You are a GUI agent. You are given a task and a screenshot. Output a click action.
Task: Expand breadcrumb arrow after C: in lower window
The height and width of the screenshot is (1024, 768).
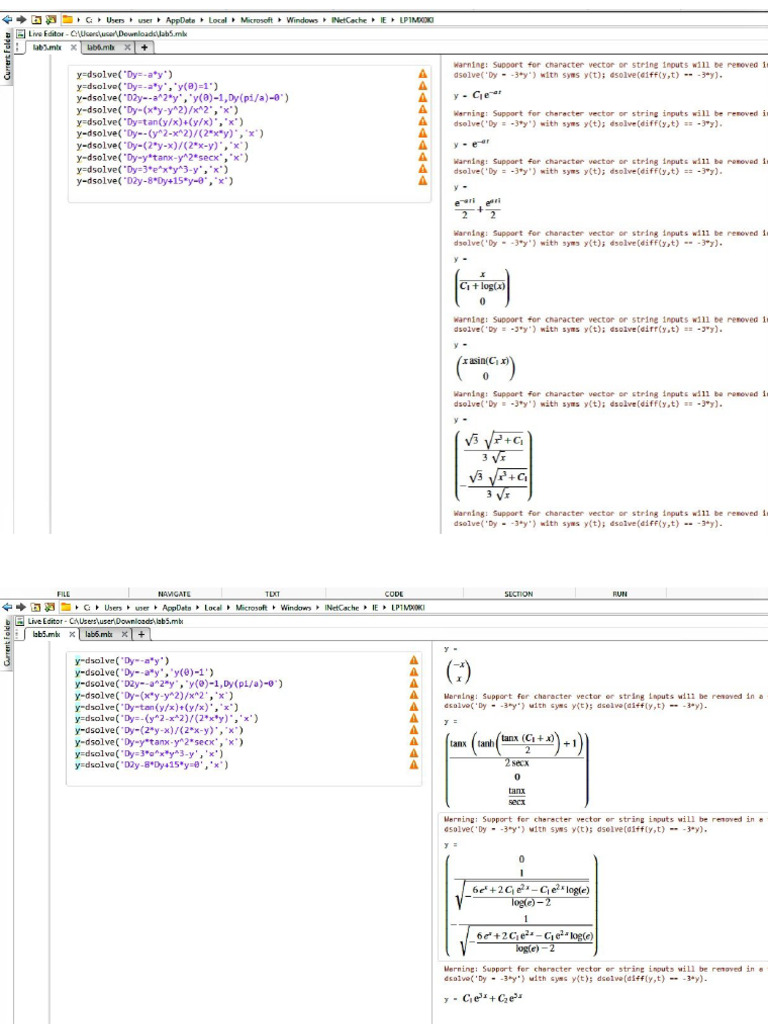[99, 607]
